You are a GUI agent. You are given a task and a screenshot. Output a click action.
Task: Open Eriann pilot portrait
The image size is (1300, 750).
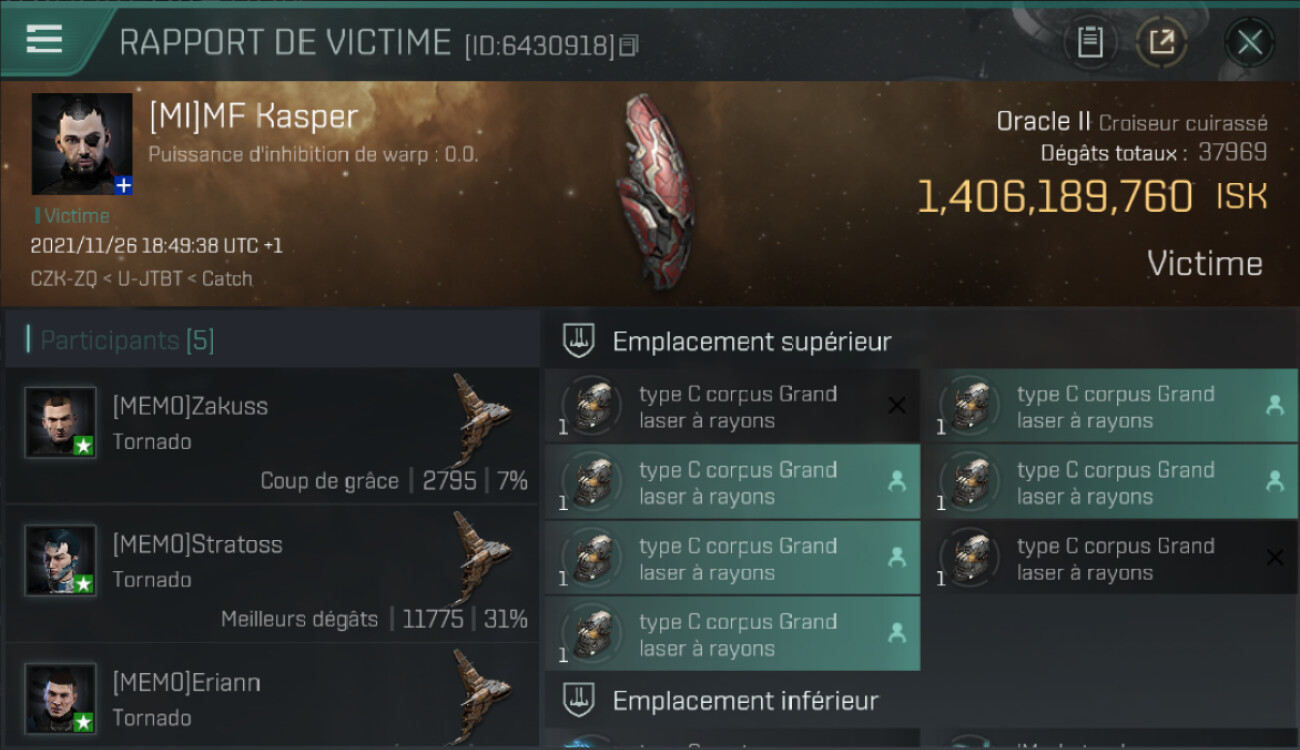tap(61, 698)
